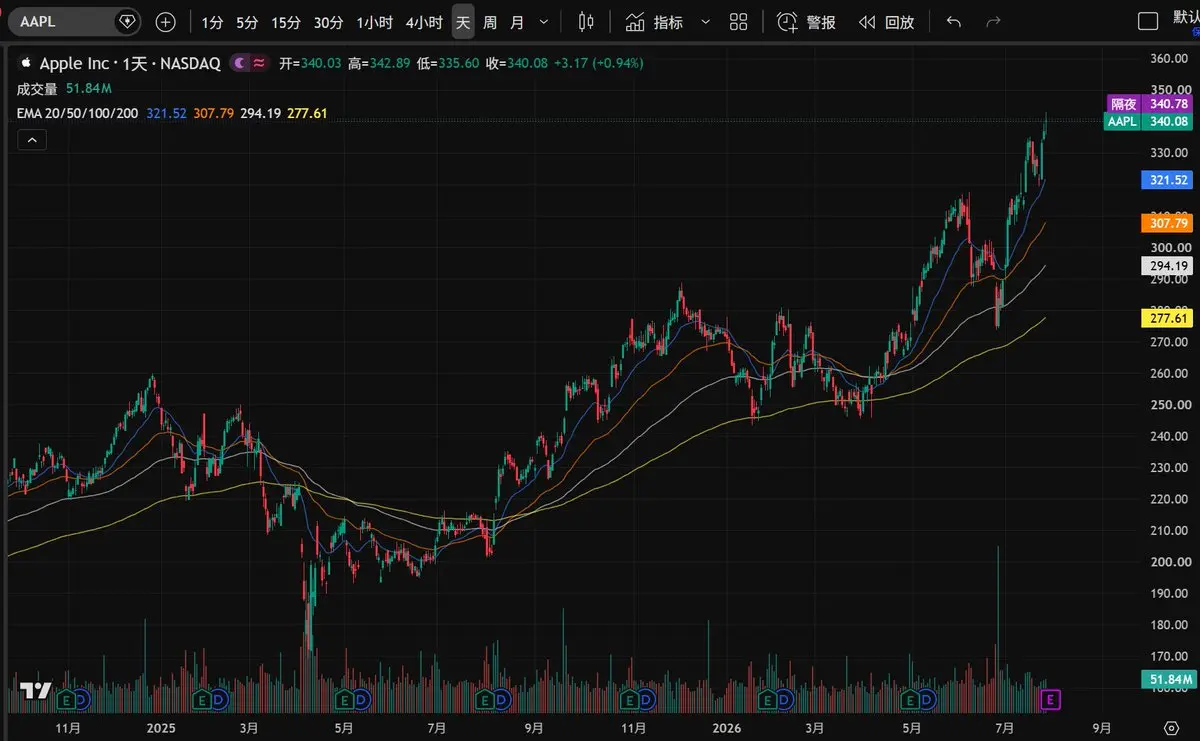The image size is (1200, 741).
Task: Open the EMA 20/50/100/200 indicator legend
Action: pos(78,114)
